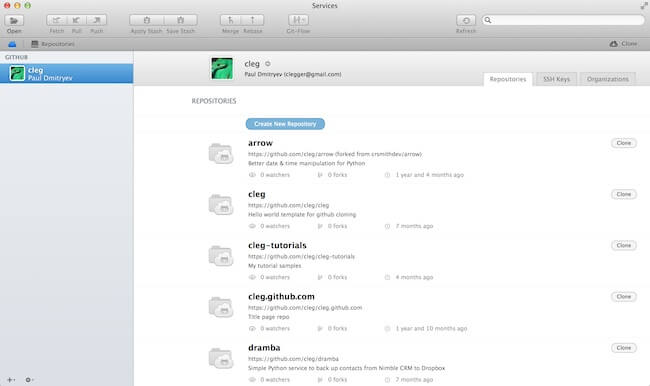Screen dimensions: 650x386
Task: Click the cleg profile avatar in the header
Action: (222, 68)
